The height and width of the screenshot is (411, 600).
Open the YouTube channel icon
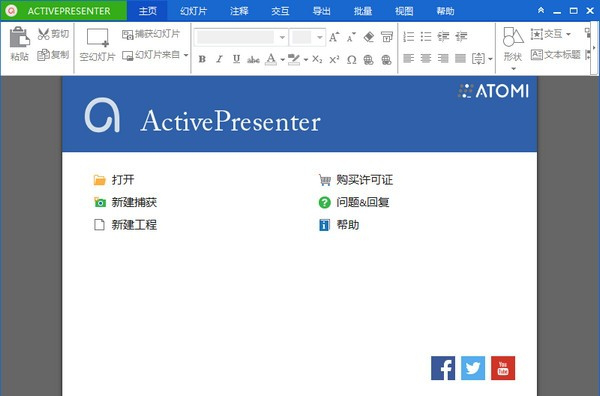[503, 368]
